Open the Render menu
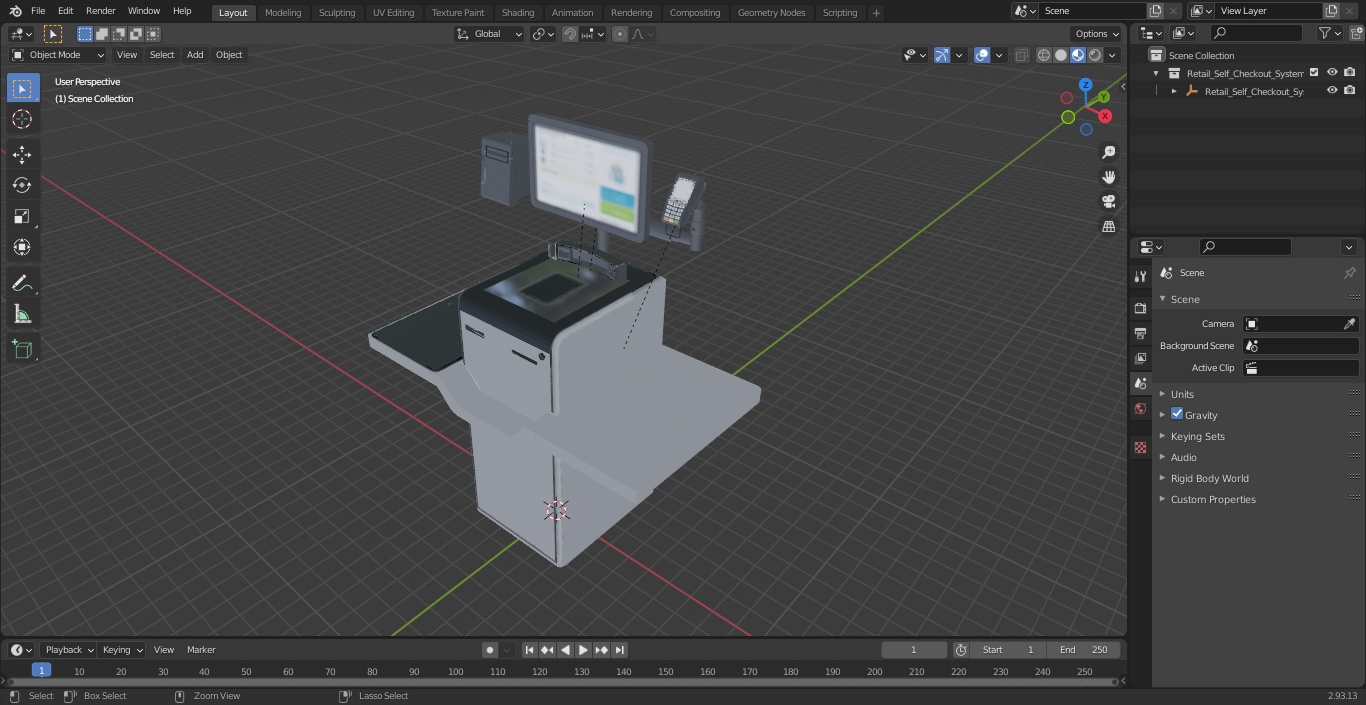 point(100,11)
